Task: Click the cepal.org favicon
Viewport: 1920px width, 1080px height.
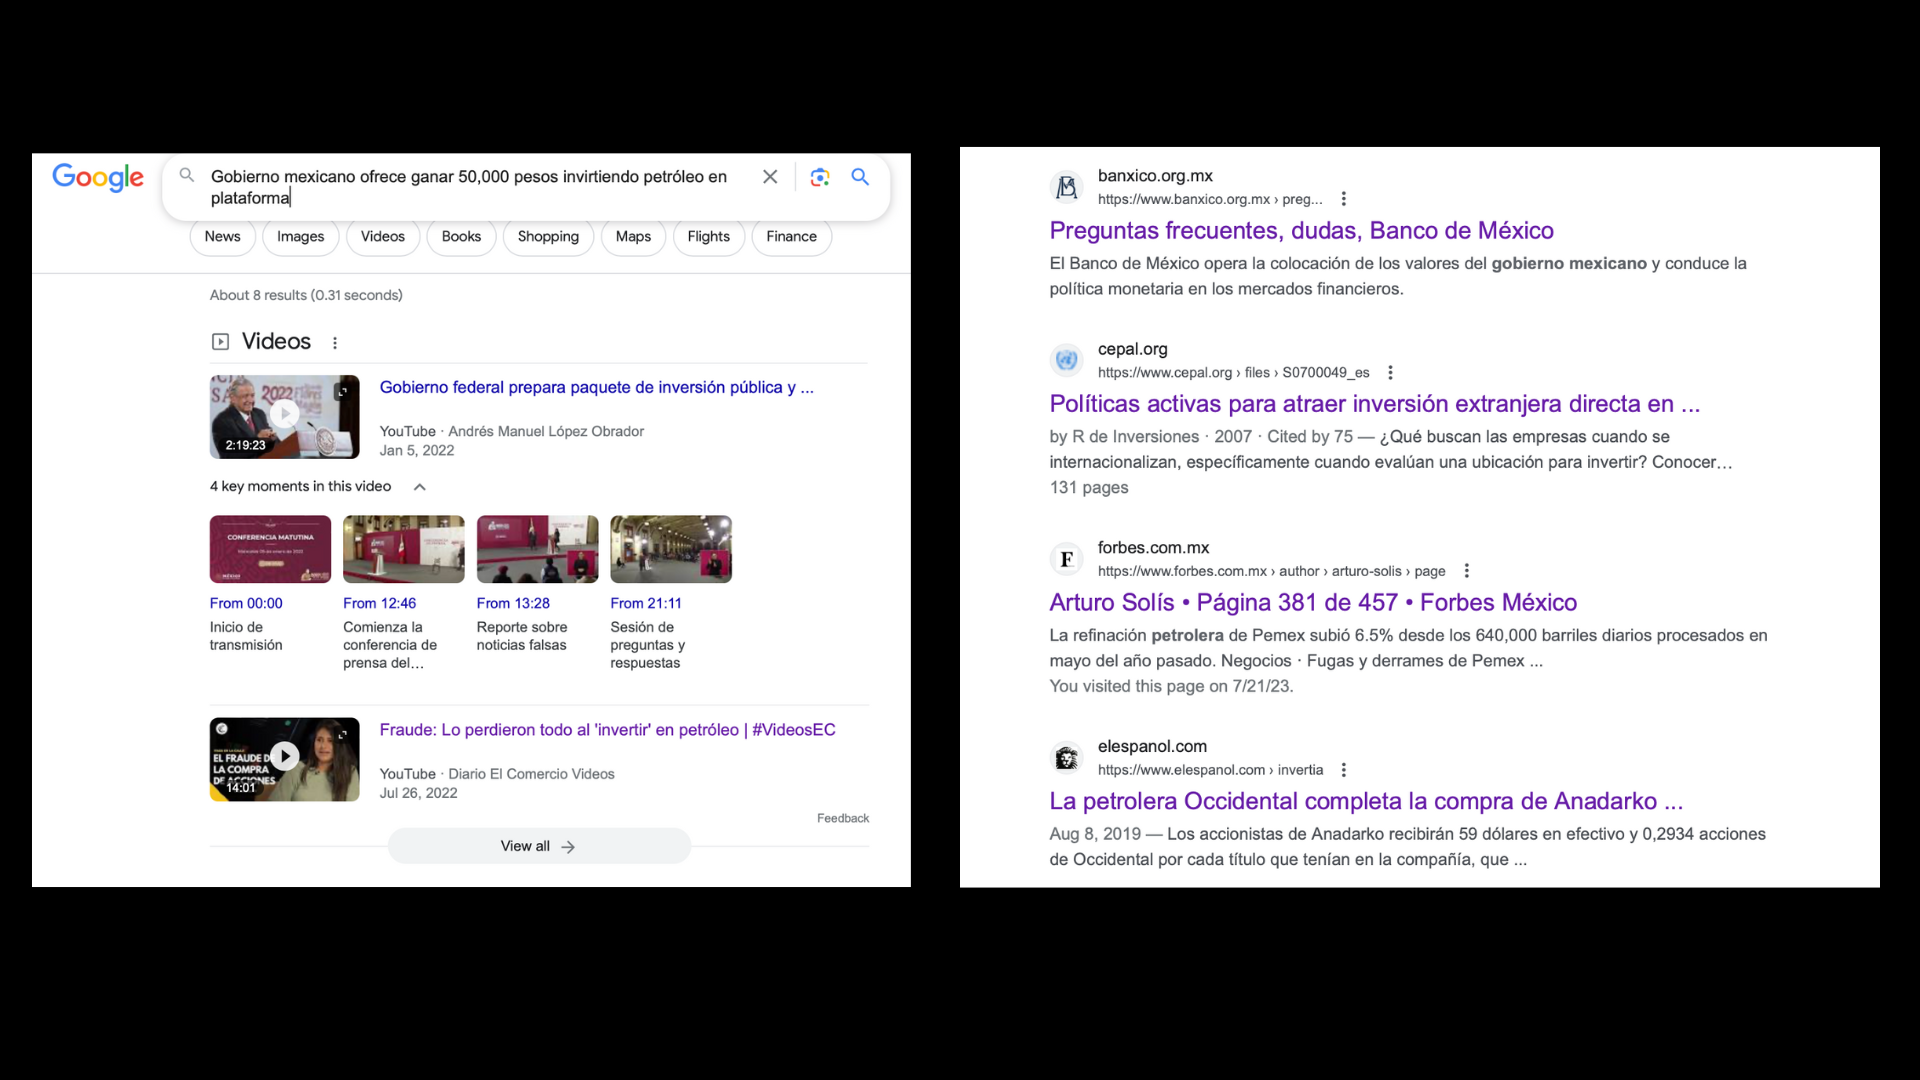Action: [1067, 360]
